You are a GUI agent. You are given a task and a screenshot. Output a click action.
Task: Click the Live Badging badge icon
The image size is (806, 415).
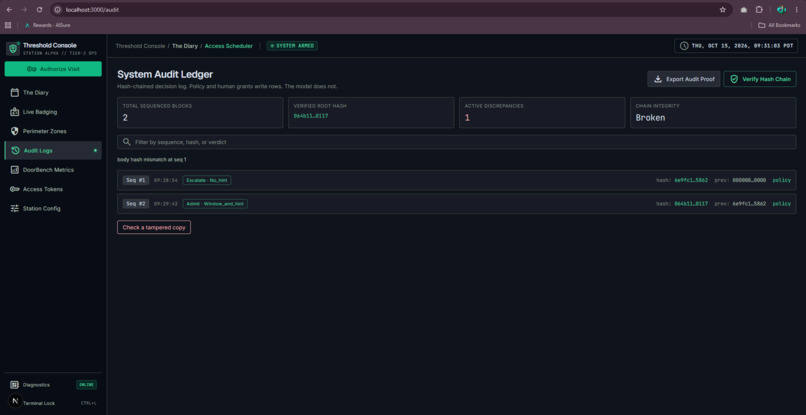[14, 112]
